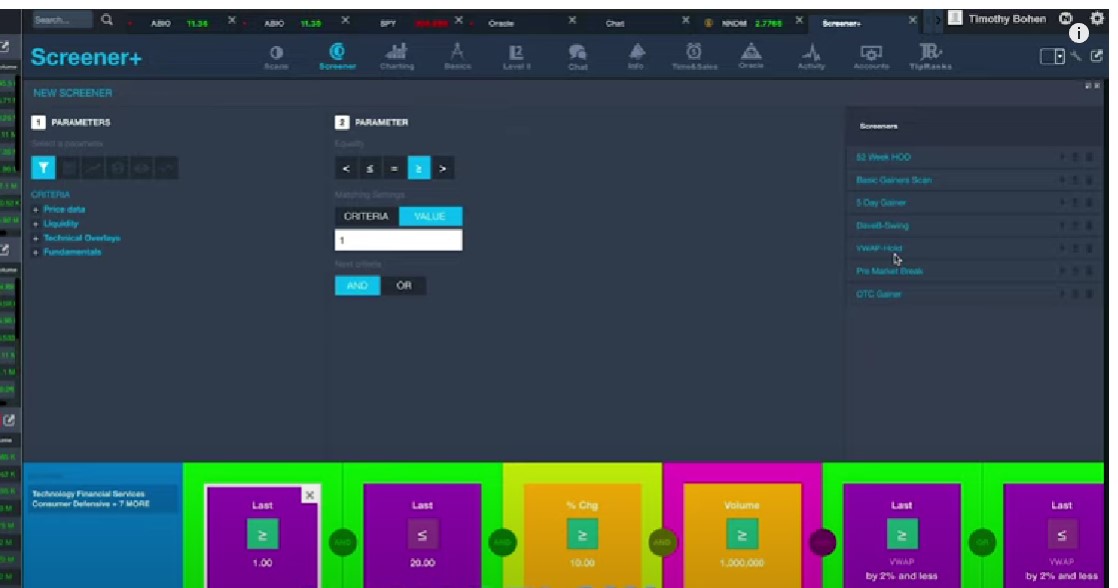The height and width of the screenshot is (588, 1118).
Task: Open the TipRanks tool
Action: (930, 57)
